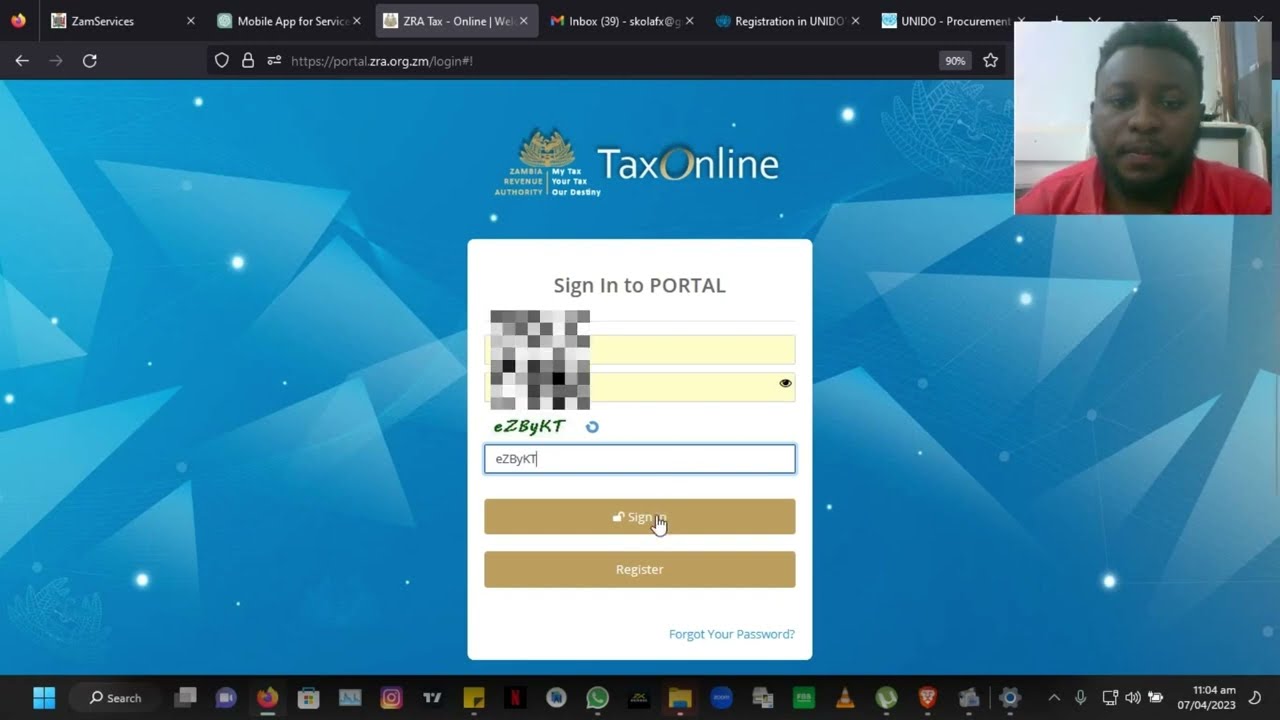Screen dimensions: 1280x720
Task: Open the Gmail Inbox (39) tab
Action: point(622,21)
